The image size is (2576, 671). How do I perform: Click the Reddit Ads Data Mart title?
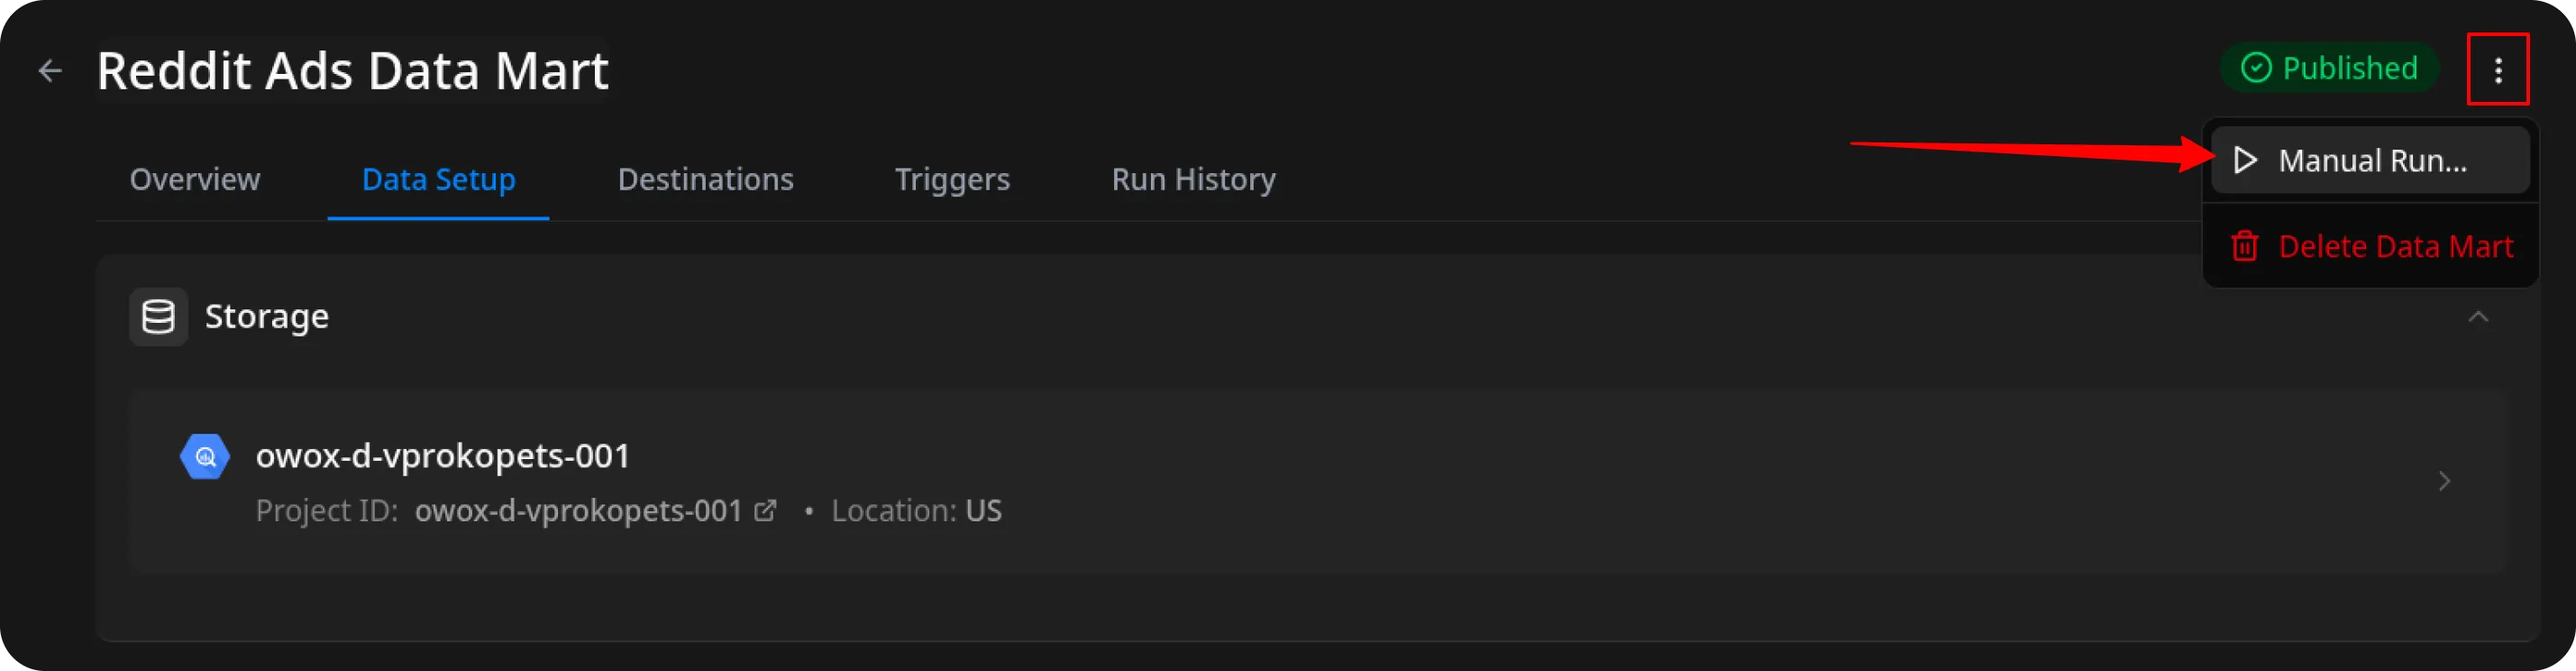352,71
